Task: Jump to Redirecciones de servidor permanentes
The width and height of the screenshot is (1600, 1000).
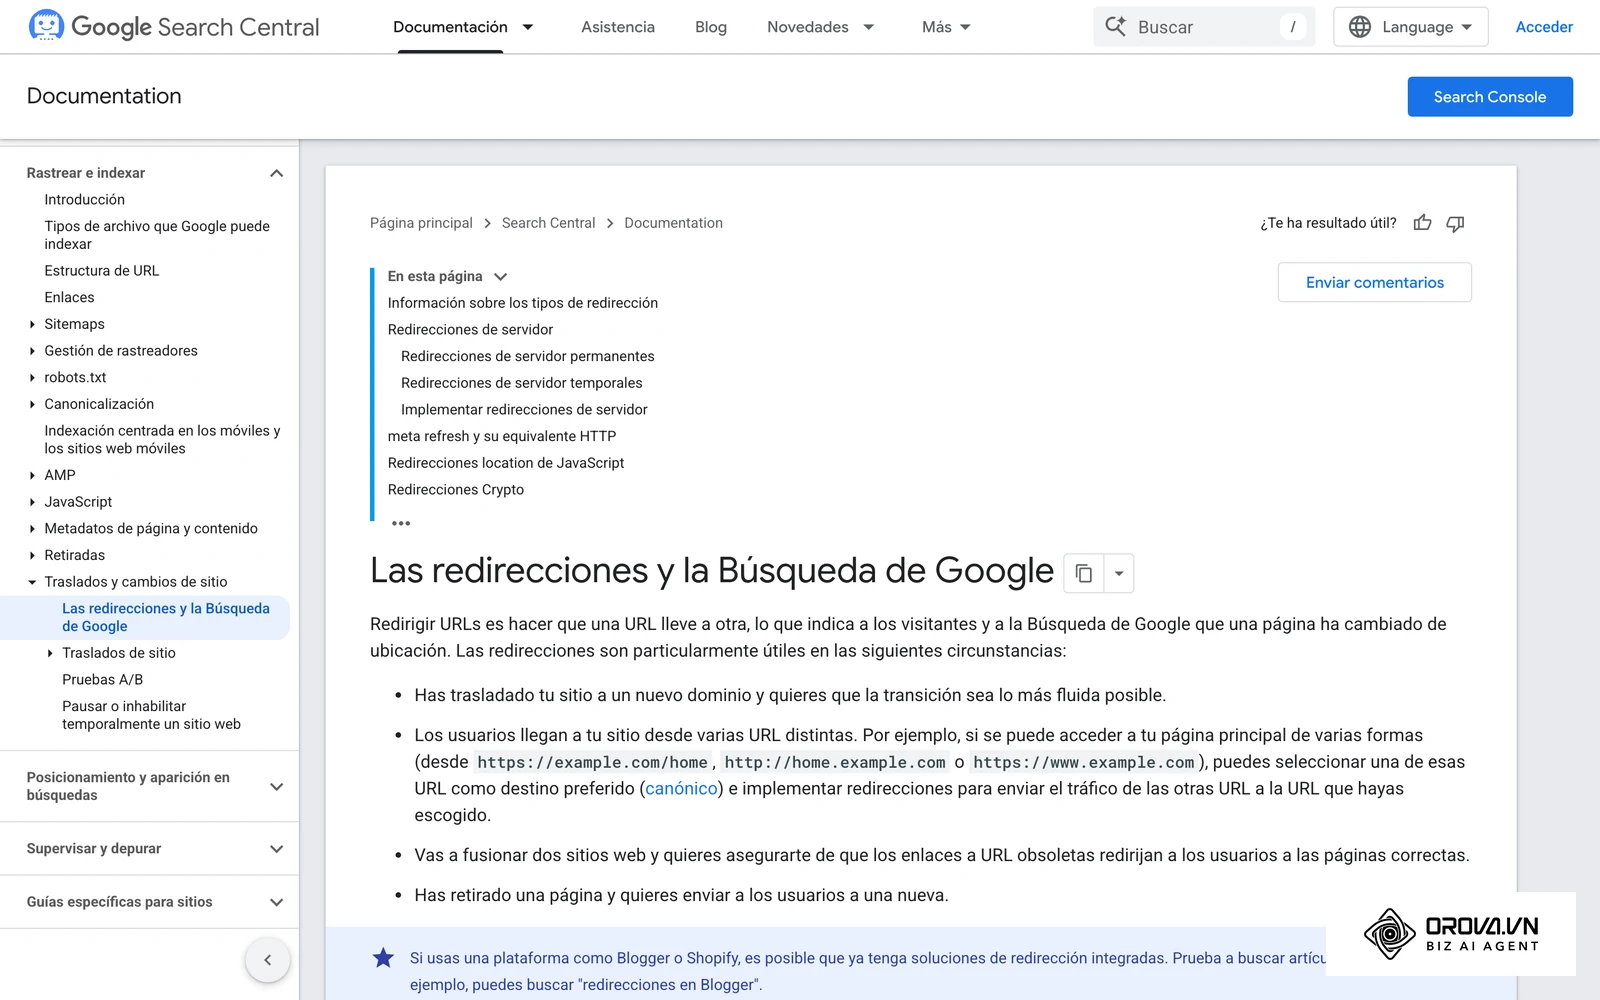Action: (x=527, y=356)
